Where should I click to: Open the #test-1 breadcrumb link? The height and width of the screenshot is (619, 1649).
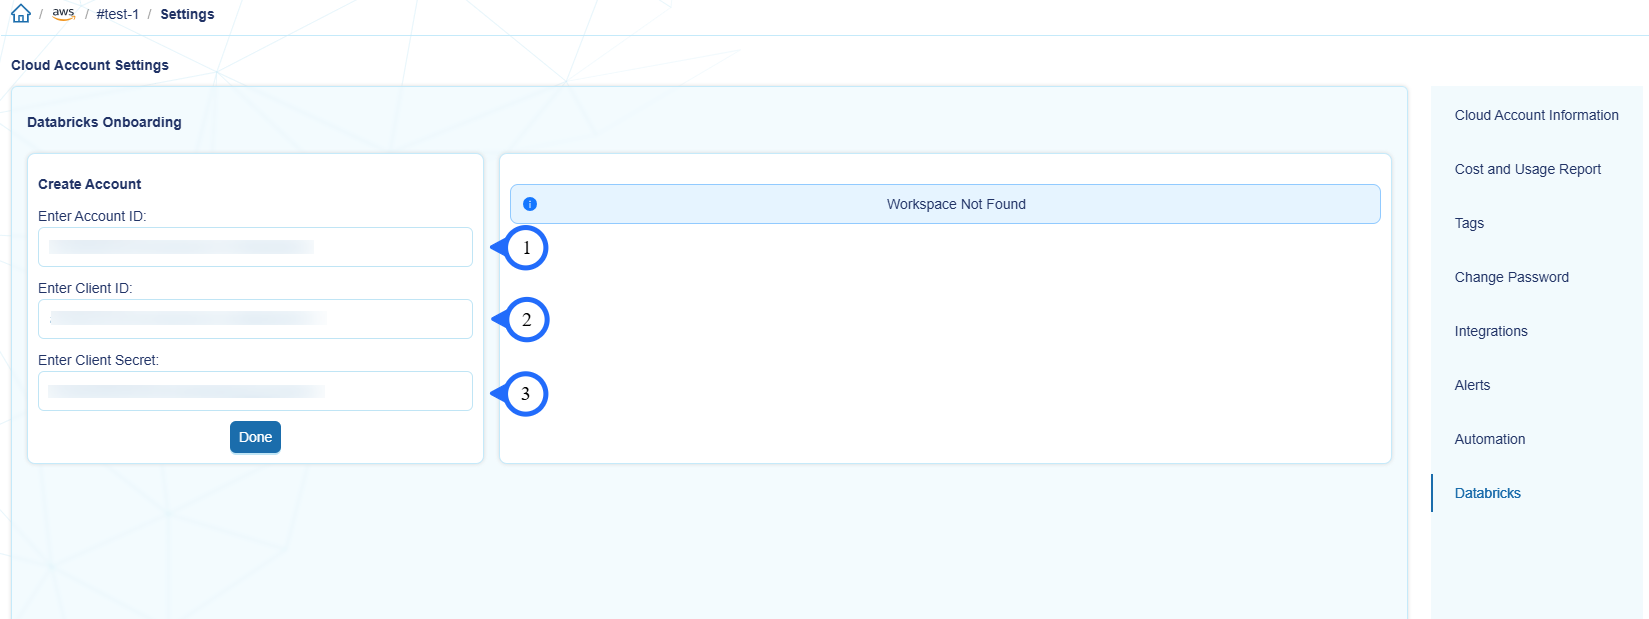[x=118, y=14]
